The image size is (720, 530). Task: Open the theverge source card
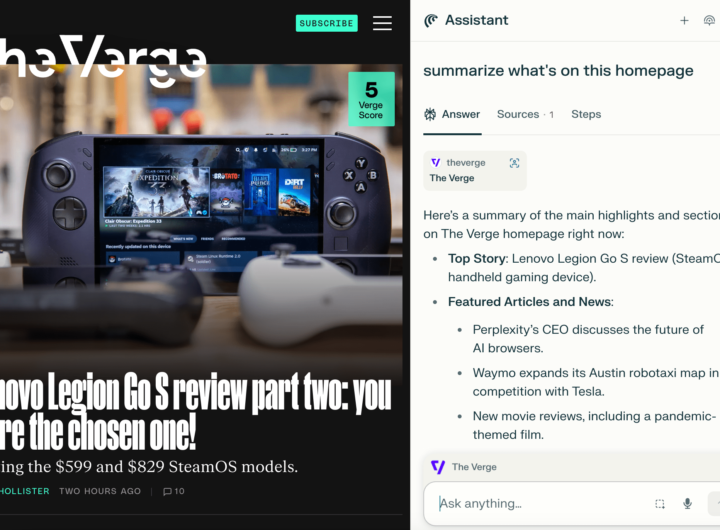coord(474,170)
